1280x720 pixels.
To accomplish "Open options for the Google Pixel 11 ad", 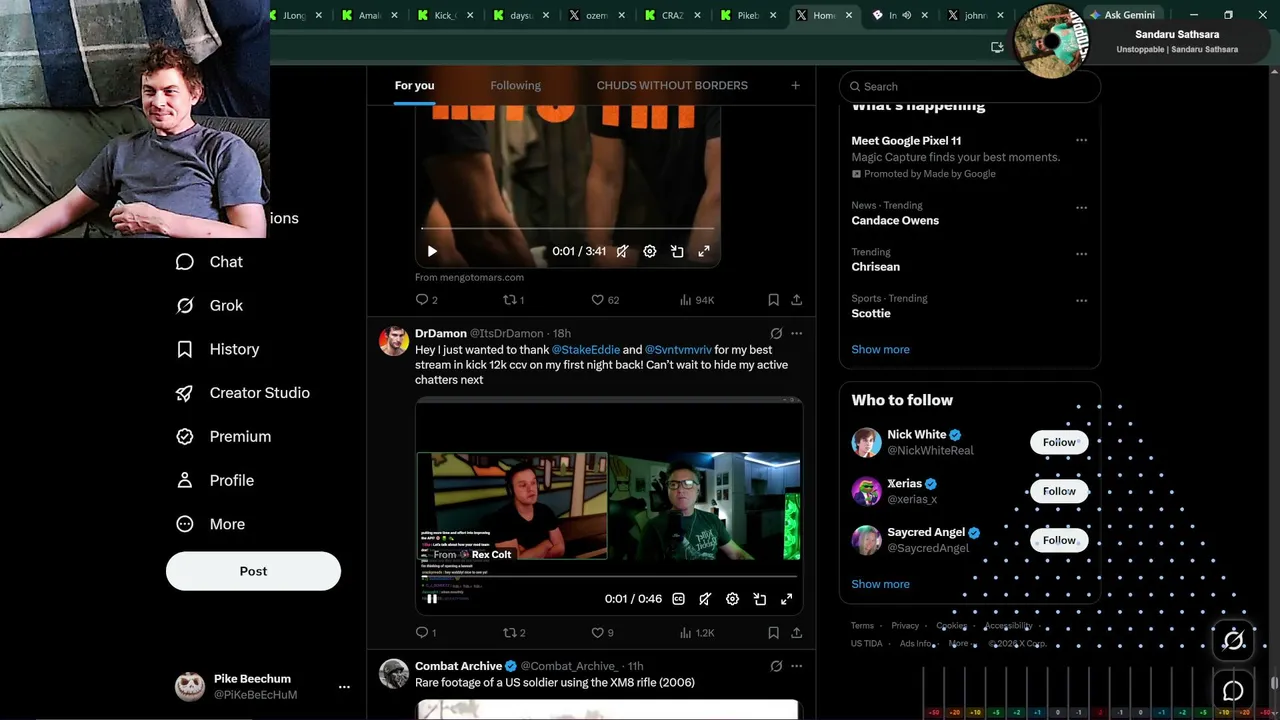I will click(x=1081, y=141).
